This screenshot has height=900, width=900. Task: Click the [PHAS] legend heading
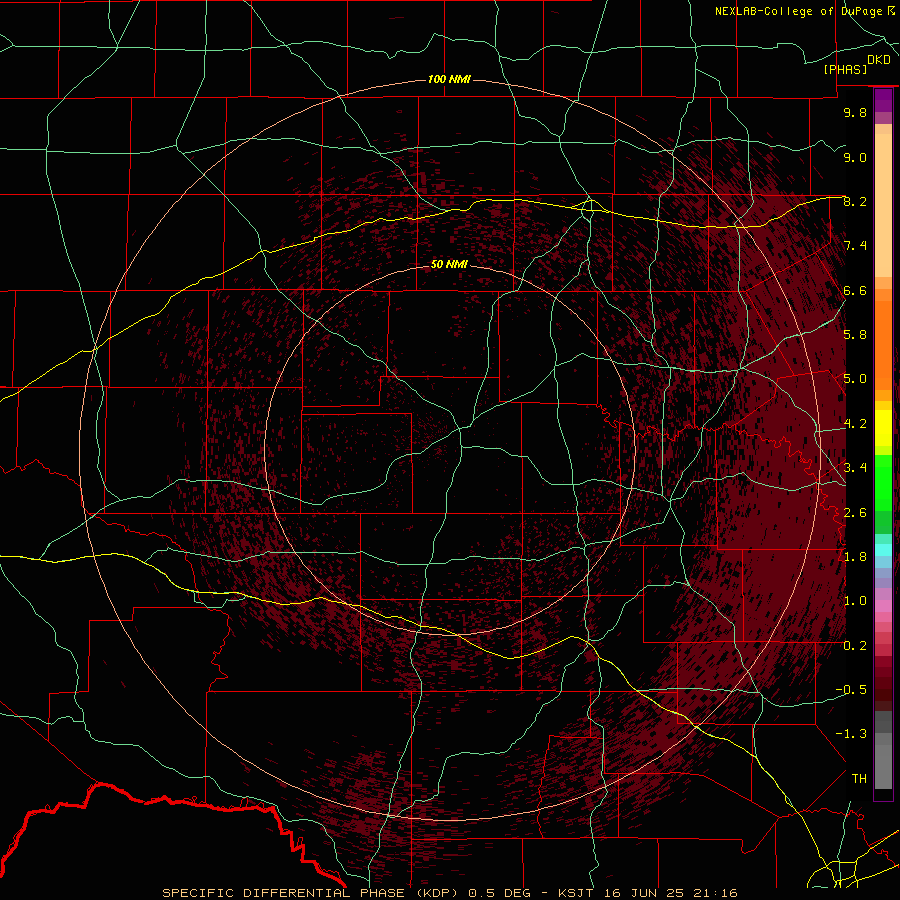845,70
